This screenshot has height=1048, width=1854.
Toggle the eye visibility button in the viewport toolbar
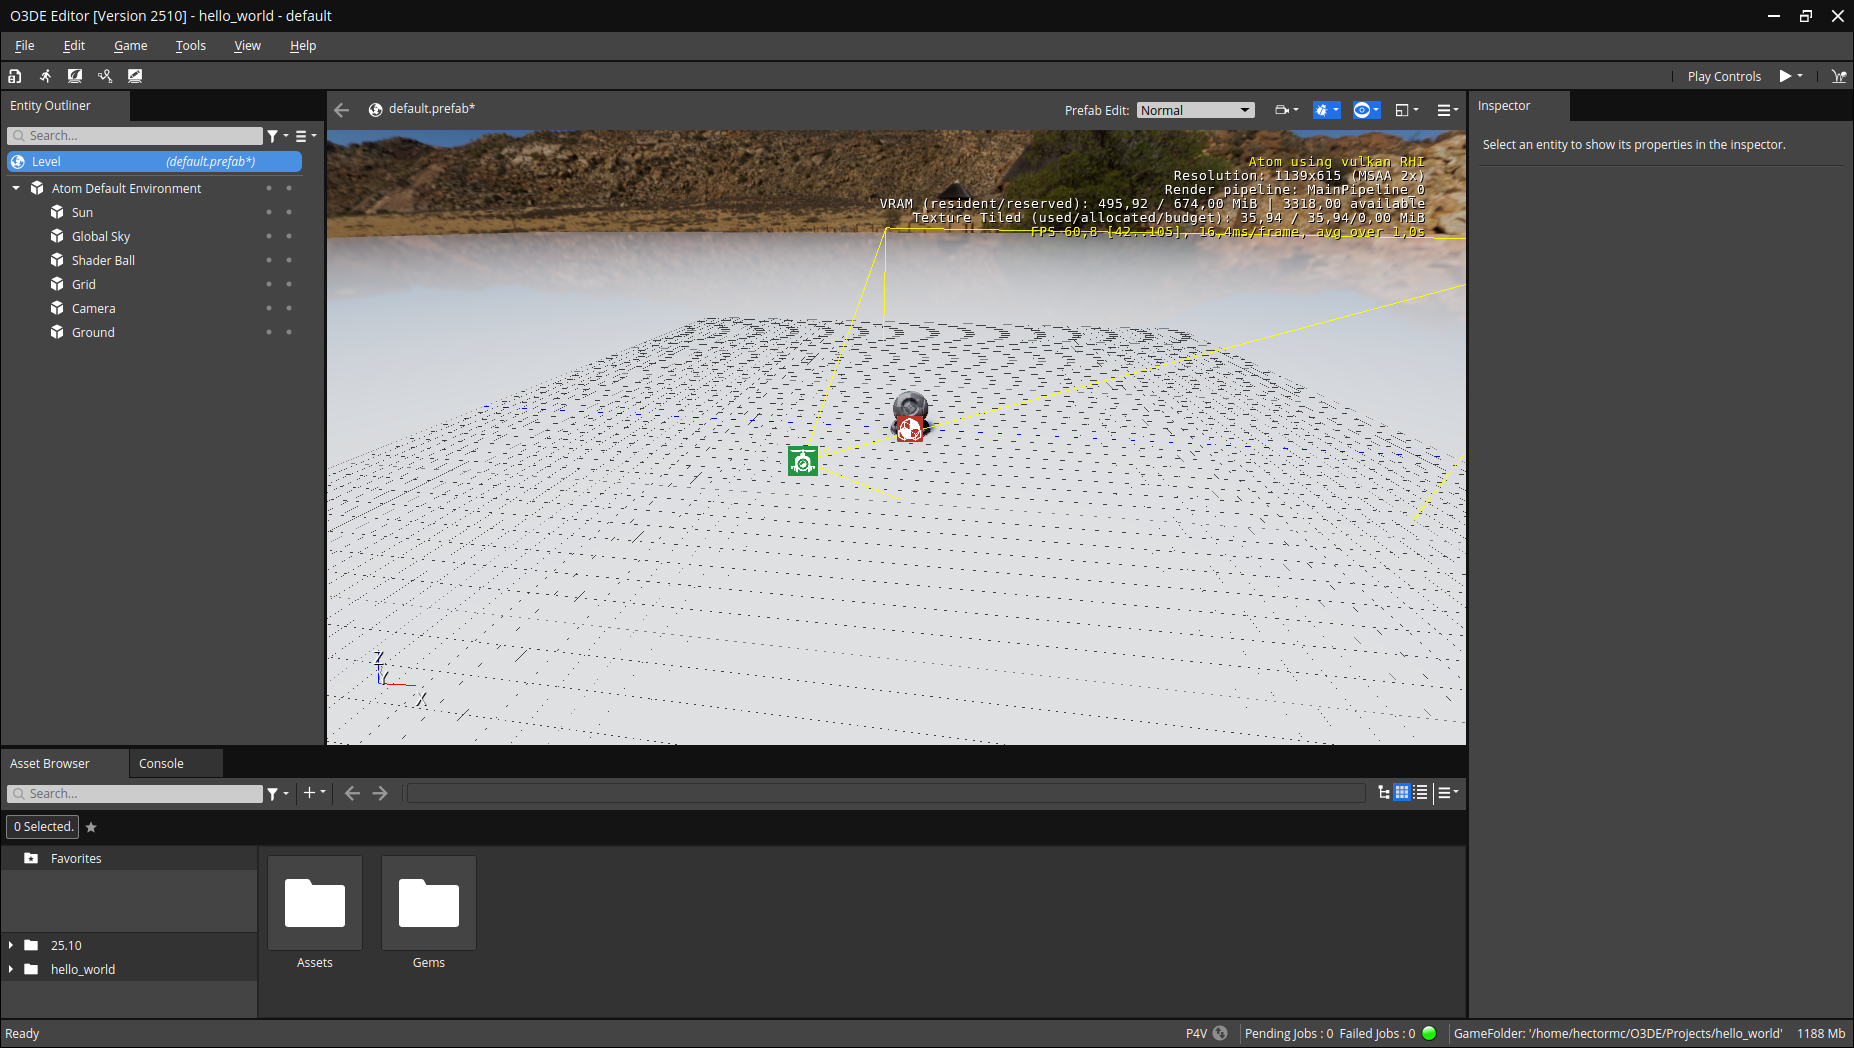tap(1362, 110)
